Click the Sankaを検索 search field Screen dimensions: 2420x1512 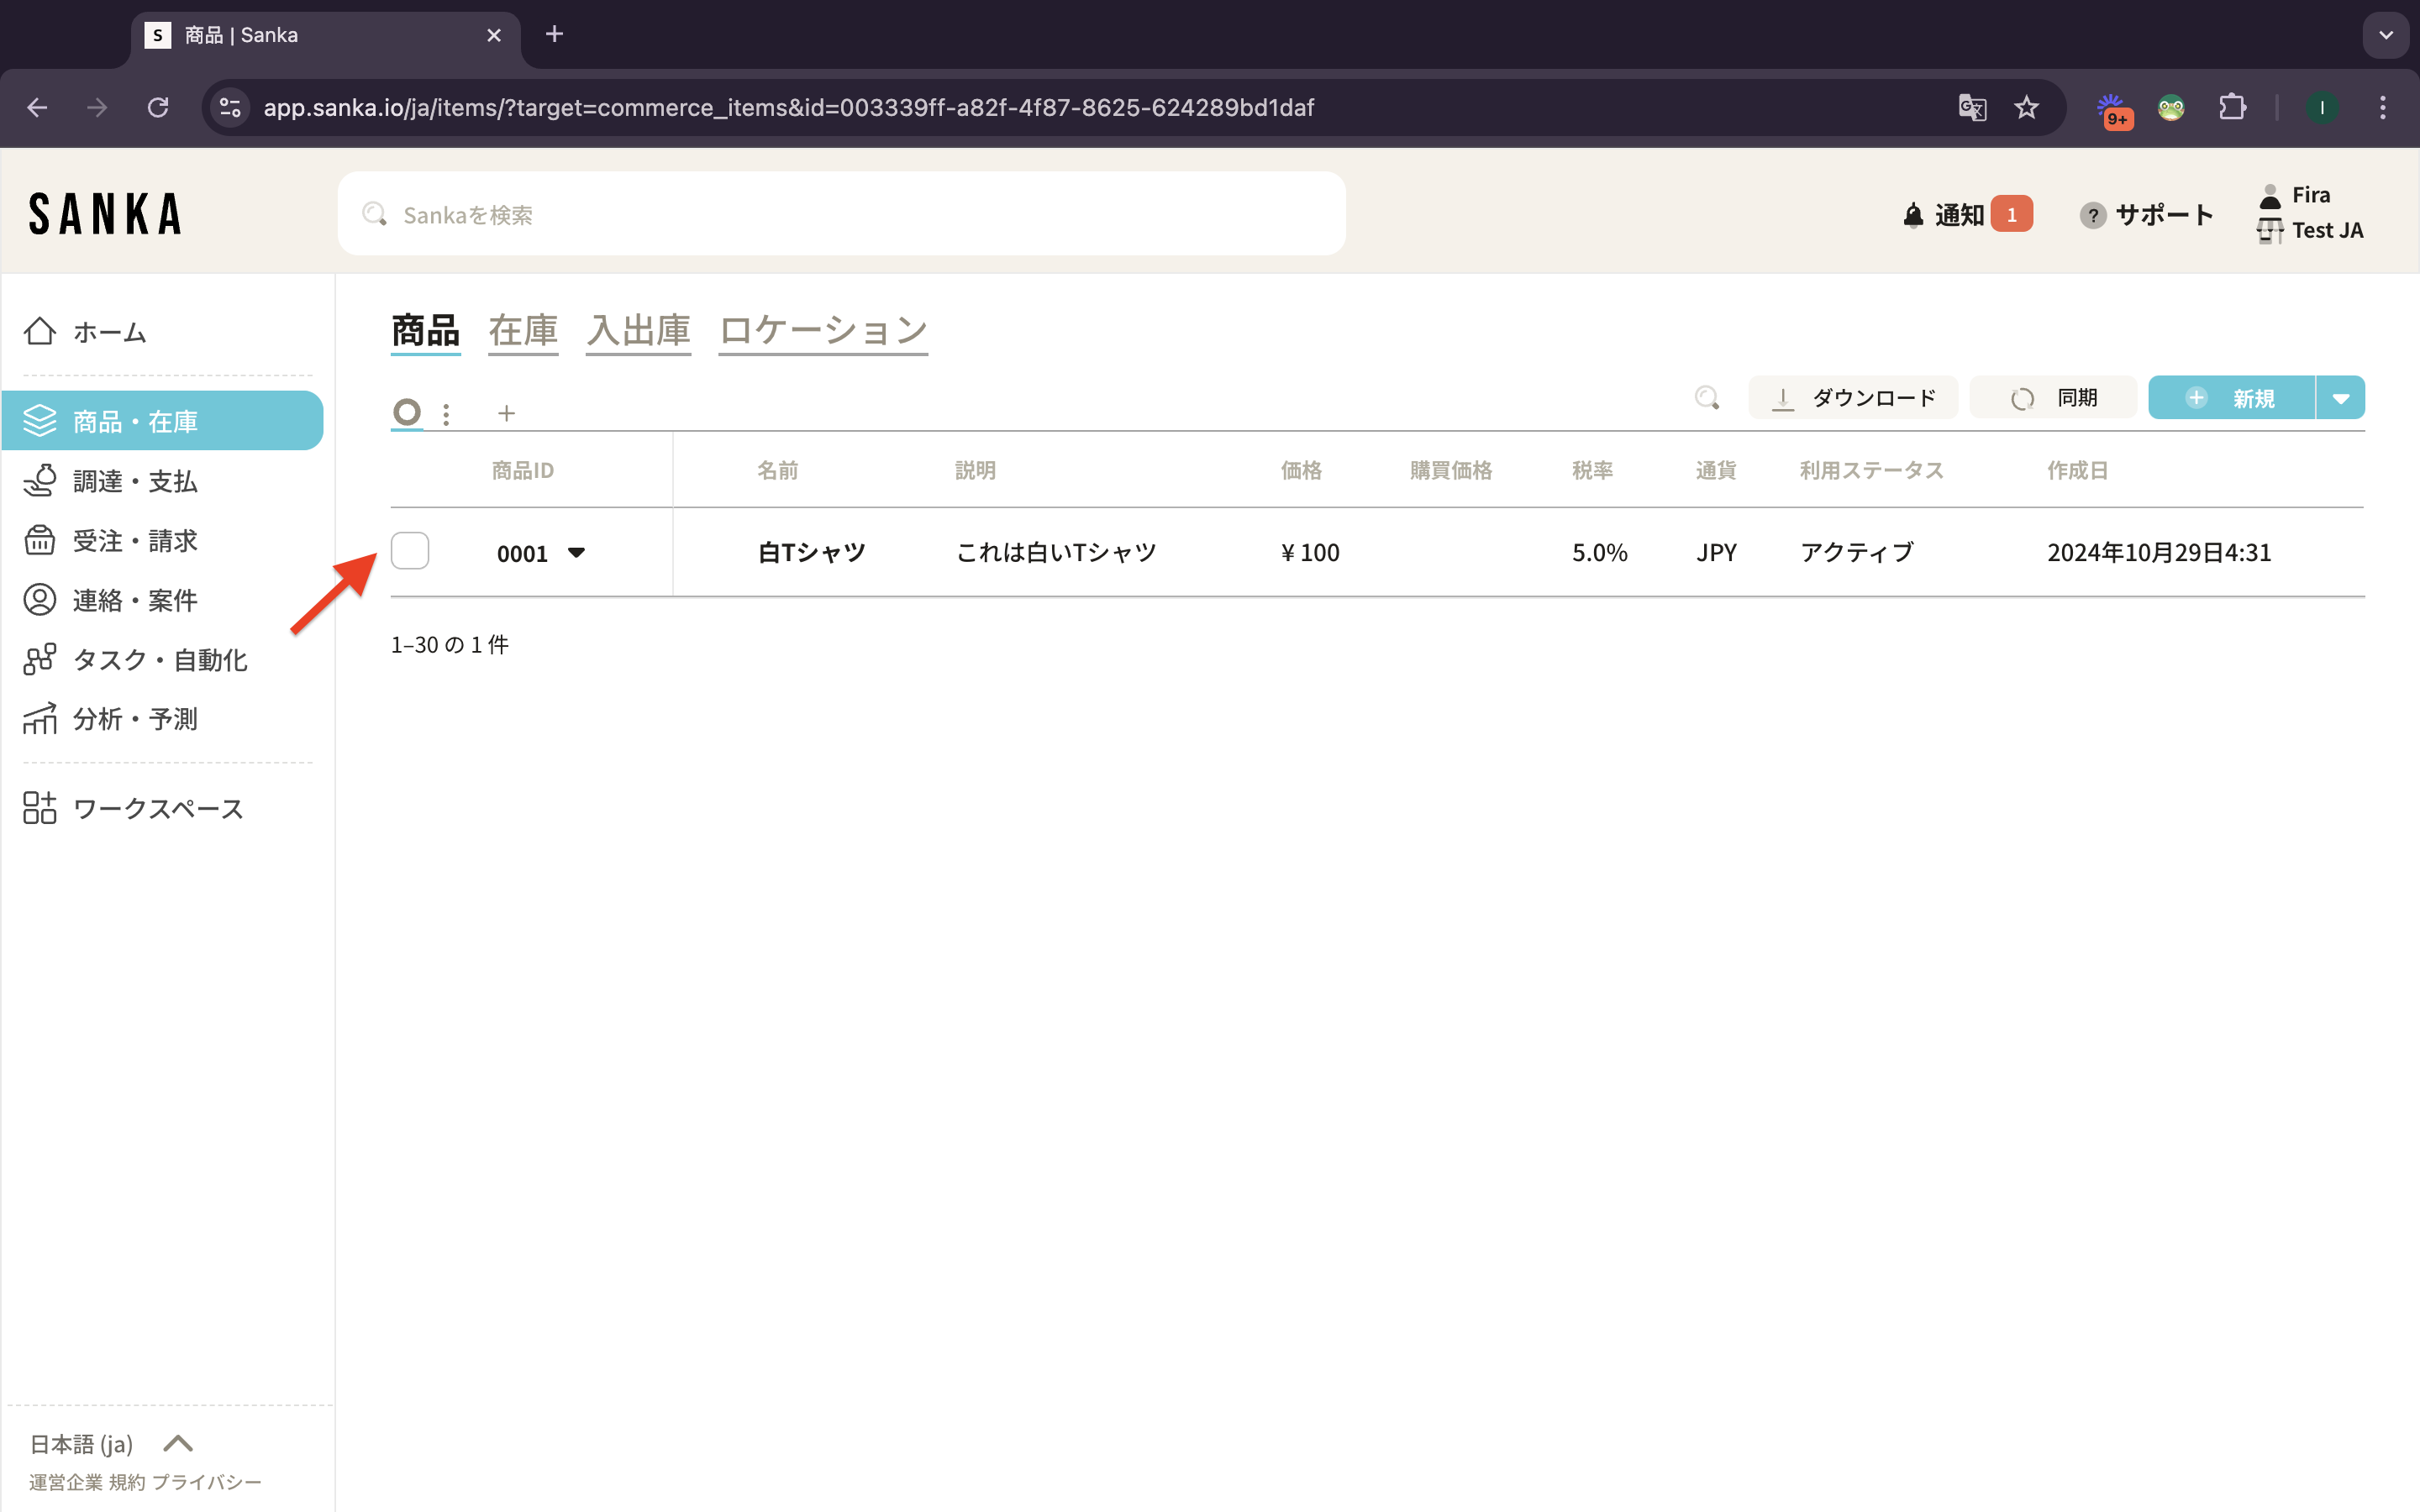(840, 214)
